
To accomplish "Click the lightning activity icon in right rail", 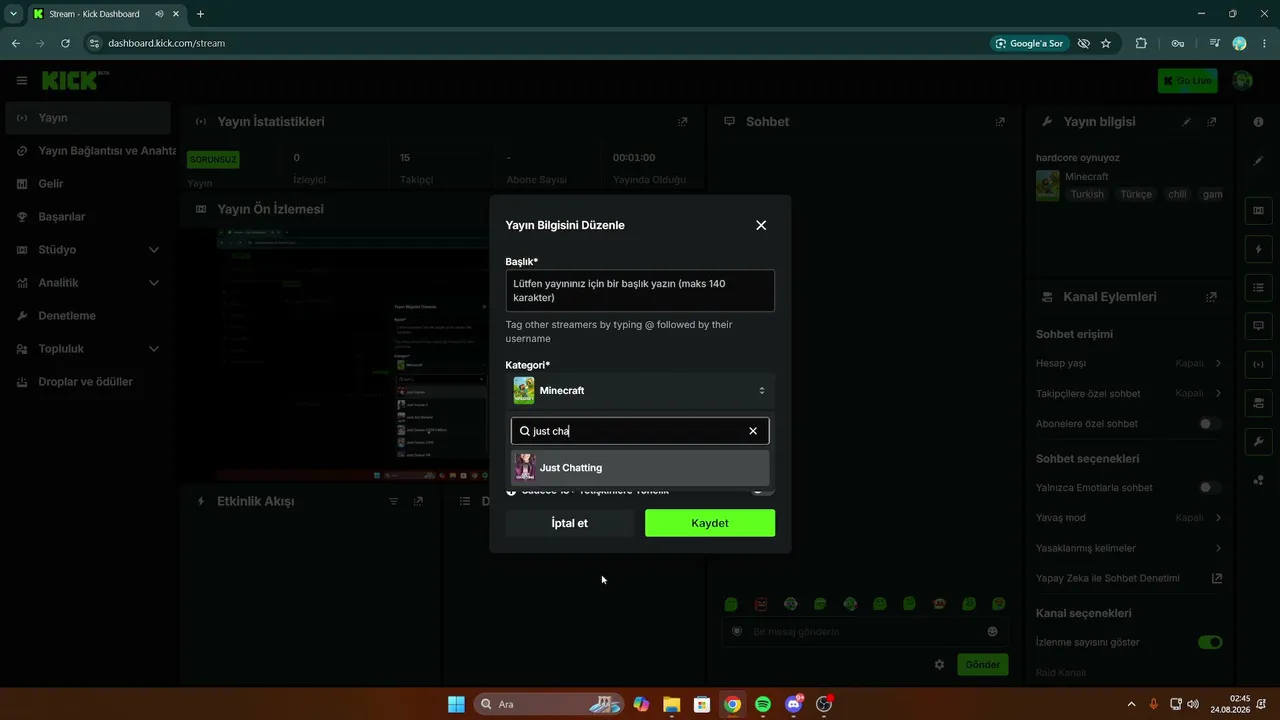I will click(1258, 249).
